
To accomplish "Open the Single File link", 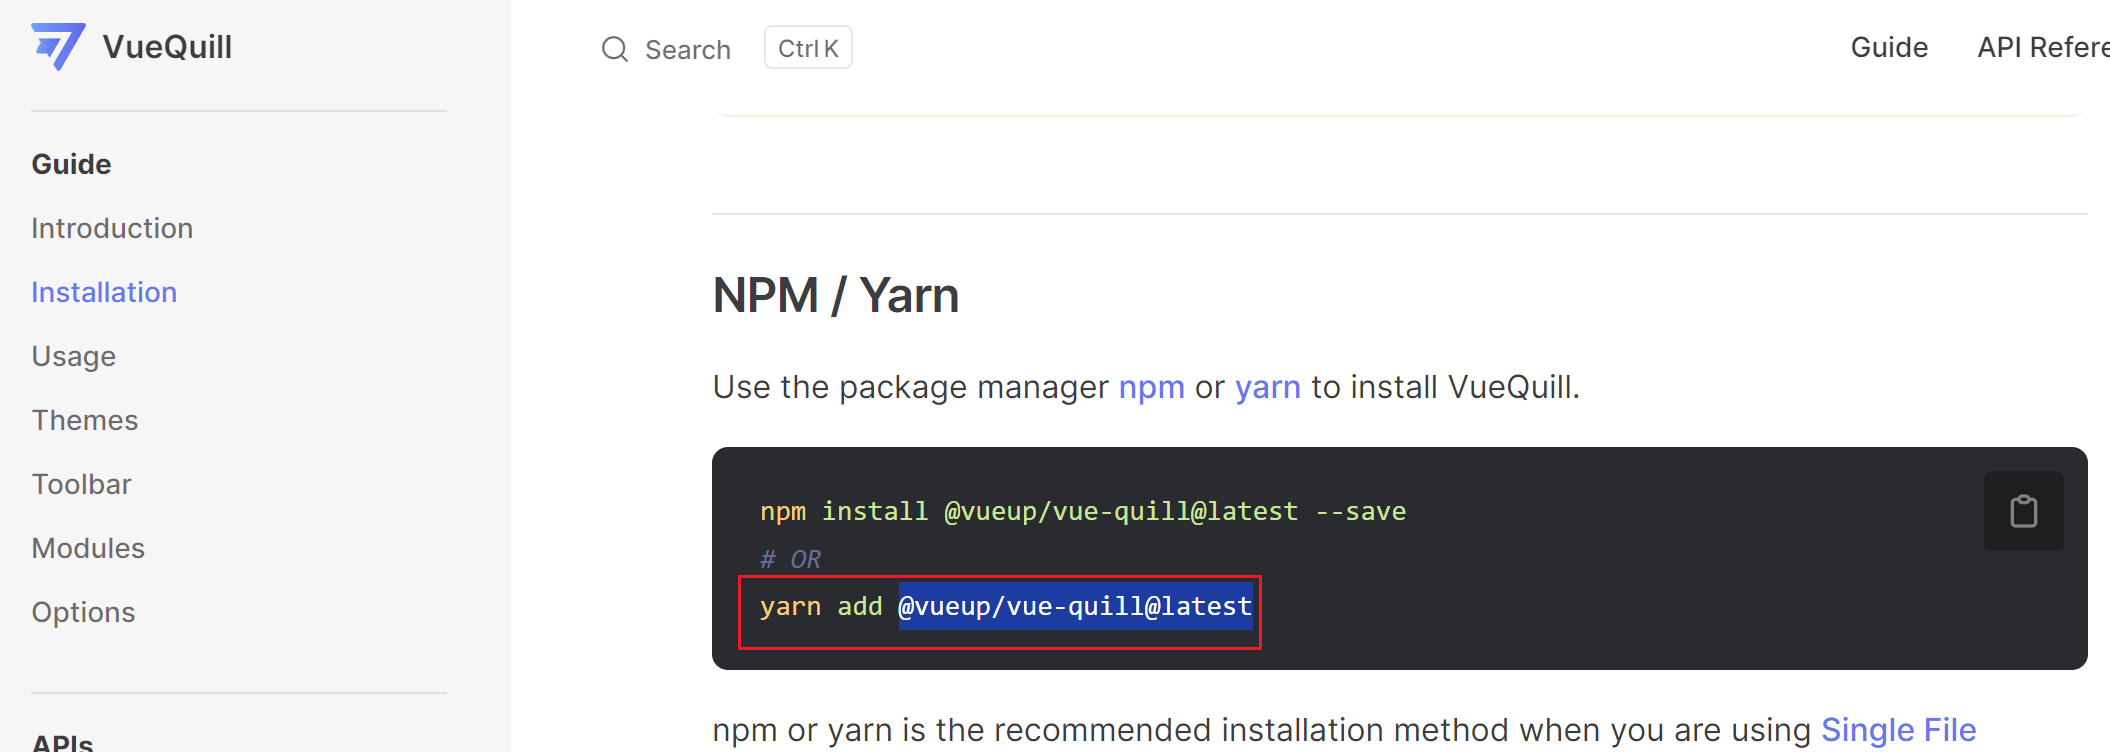I will point(1898,730).
